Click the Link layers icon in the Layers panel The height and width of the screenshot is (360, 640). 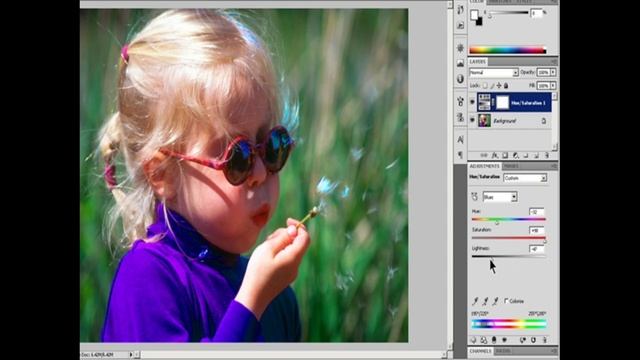click(x=484, y=156)
